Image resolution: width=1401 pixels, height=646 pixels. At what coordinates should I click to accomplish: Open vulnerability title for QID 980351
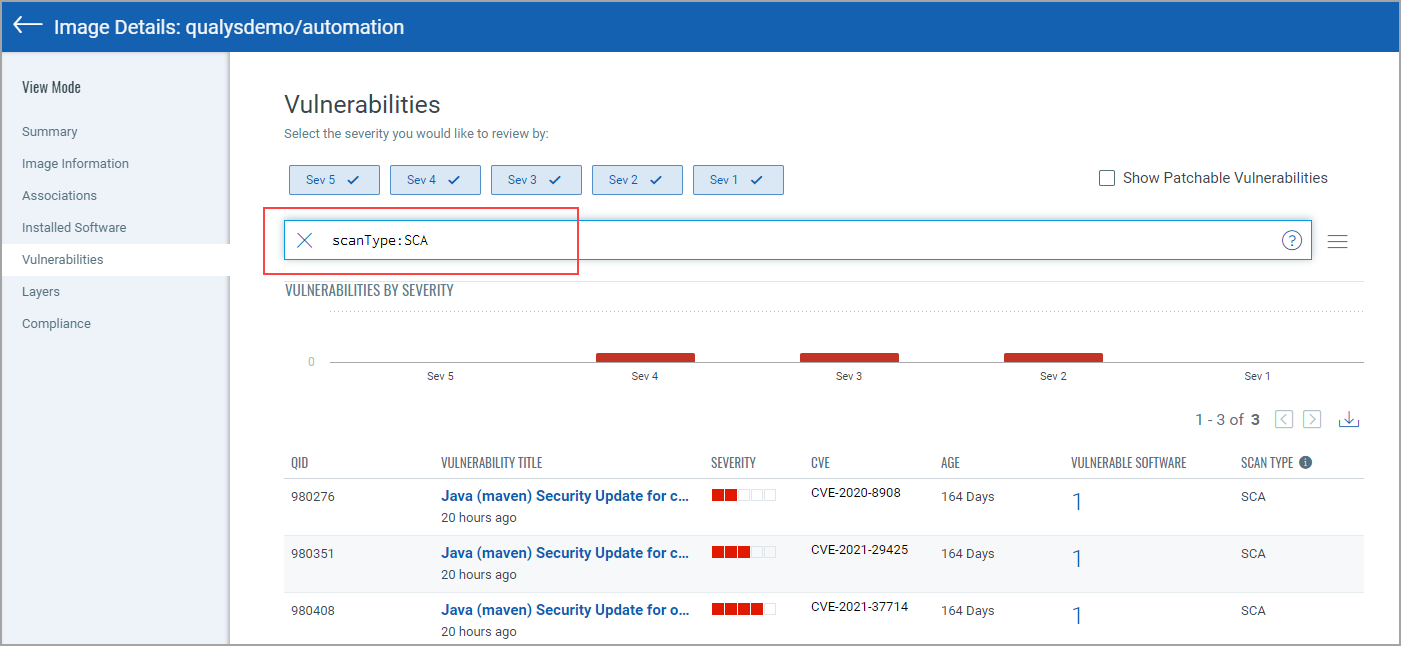[565, 553]
